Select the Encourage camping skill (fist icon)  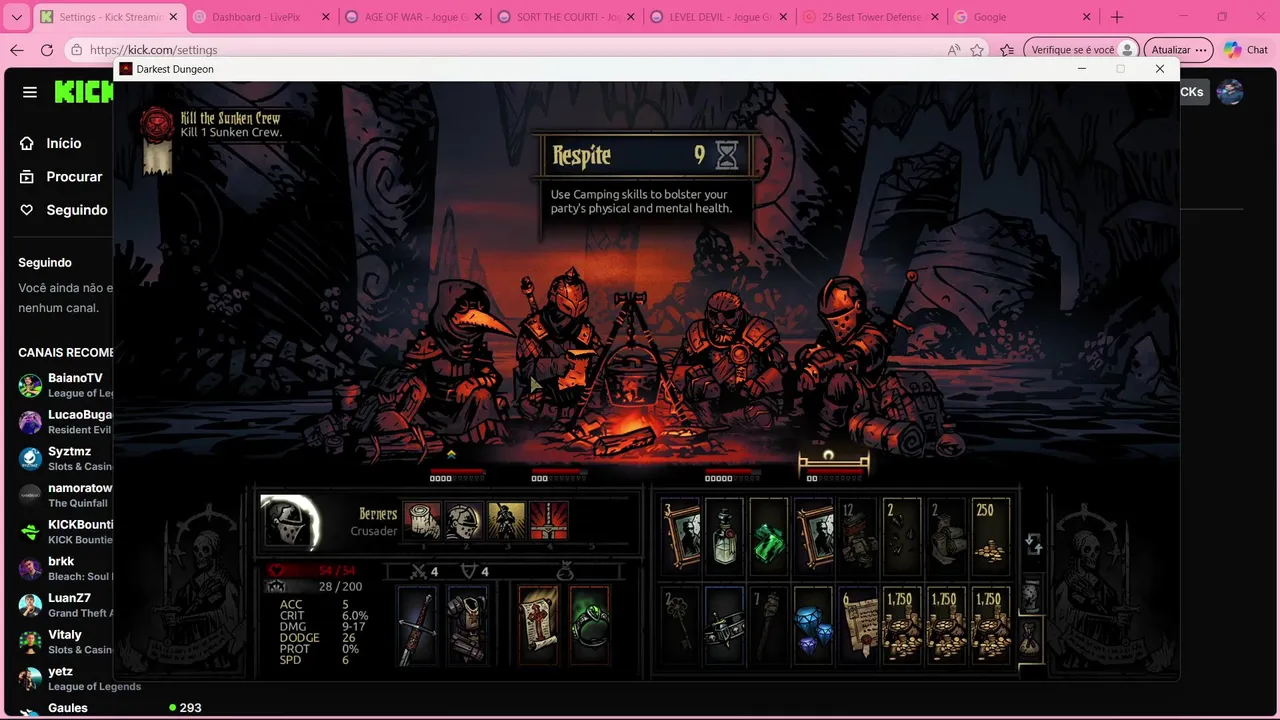click(422, 521)
